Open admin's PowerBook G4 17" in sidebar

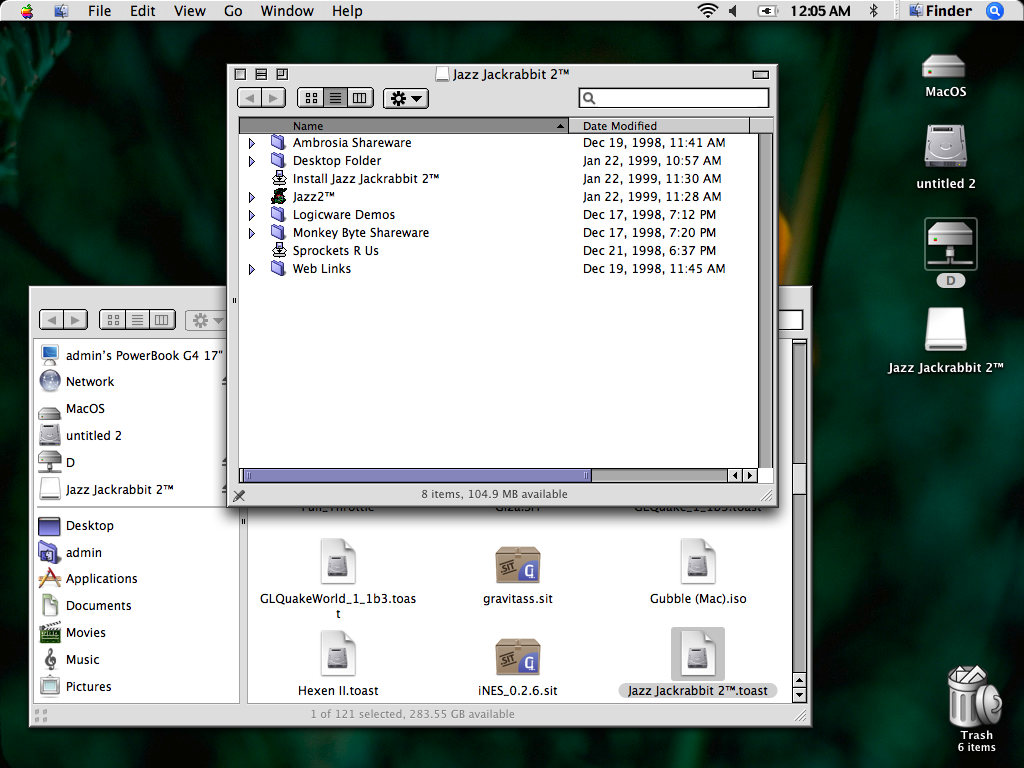click(x=131, y=355)
